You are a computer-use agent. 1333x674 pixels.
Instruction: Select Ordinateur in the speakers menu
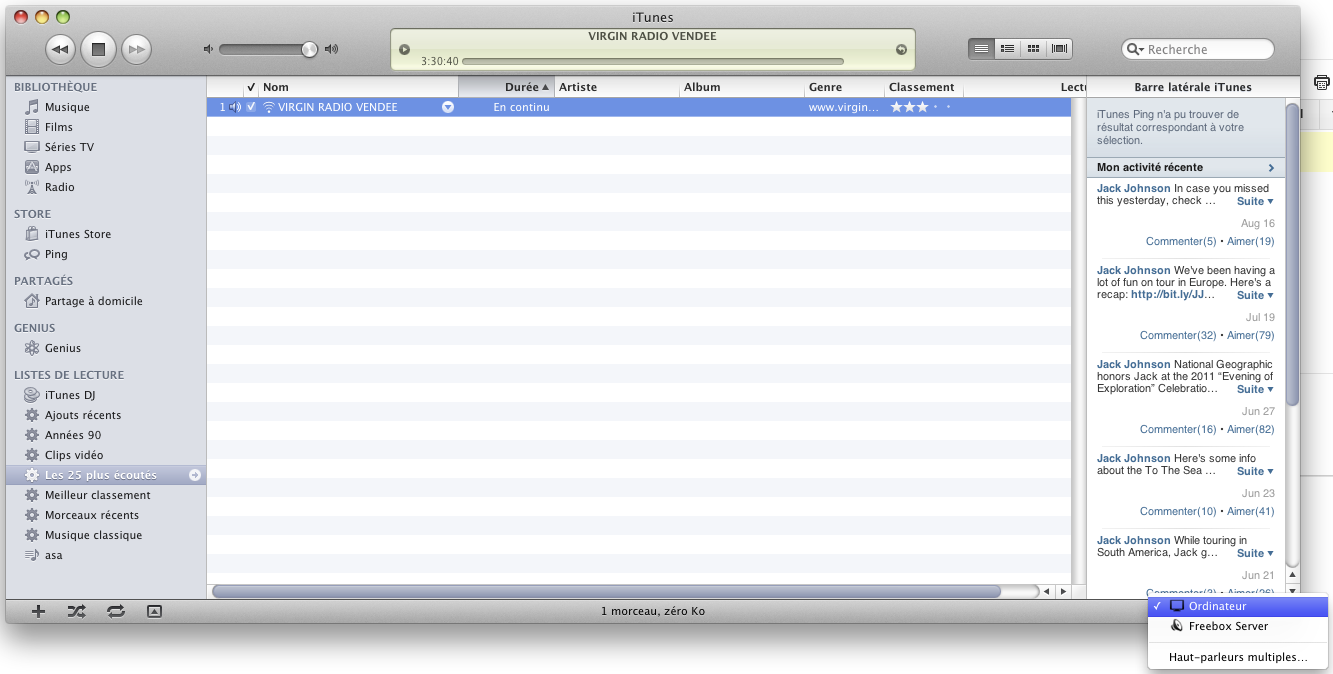1238,606
